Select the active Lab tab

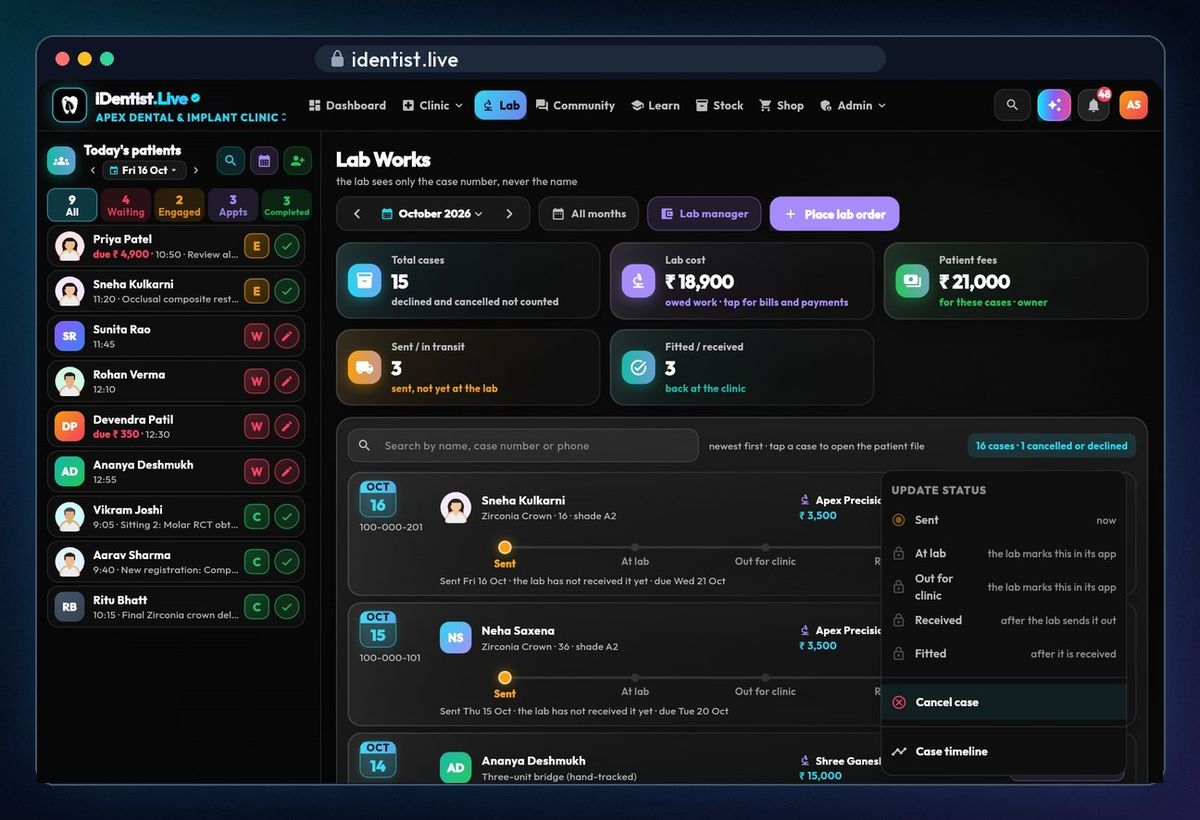click(x=500, y=105)
